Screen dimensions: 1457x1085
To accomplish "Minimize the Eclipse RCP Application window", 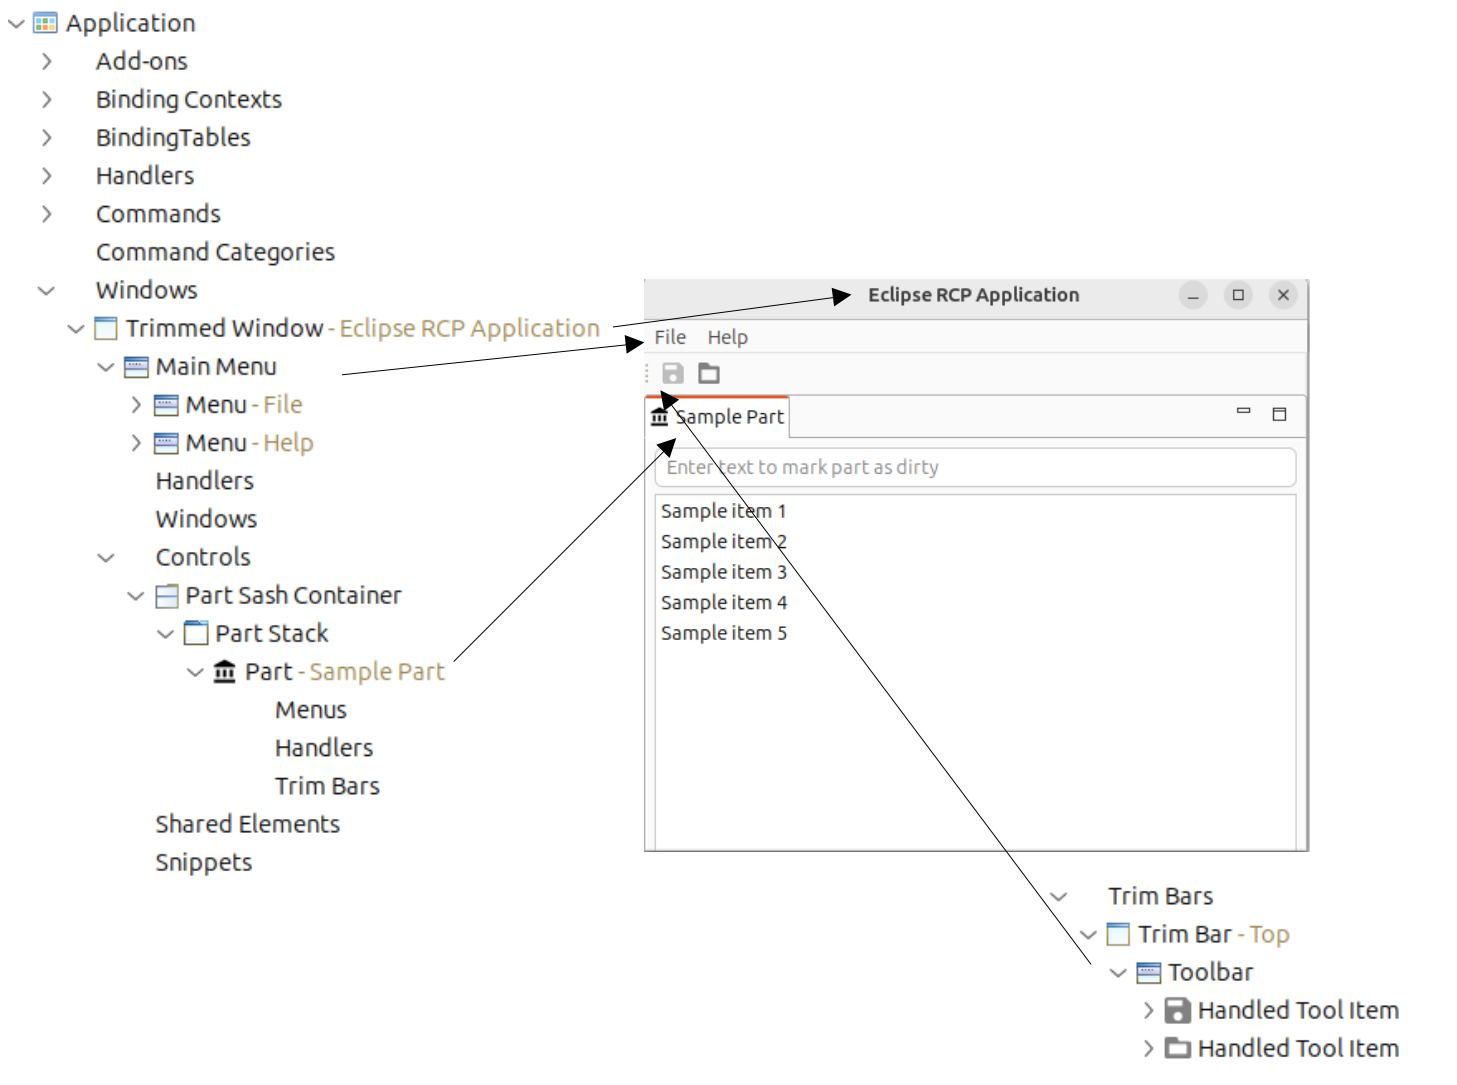I will pos(1193,295).
